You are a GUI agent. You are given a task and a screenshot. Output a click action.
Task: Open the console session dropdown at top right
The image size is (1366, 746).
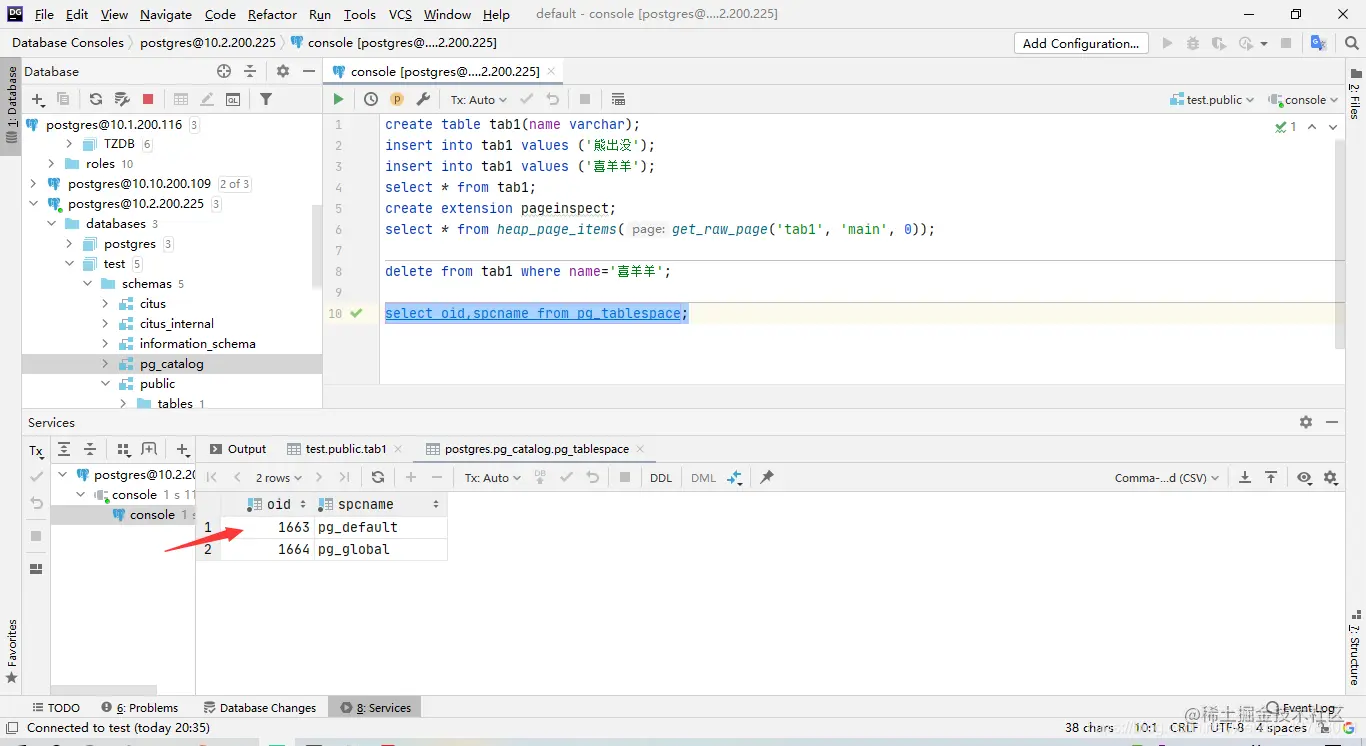point(1303,99)
